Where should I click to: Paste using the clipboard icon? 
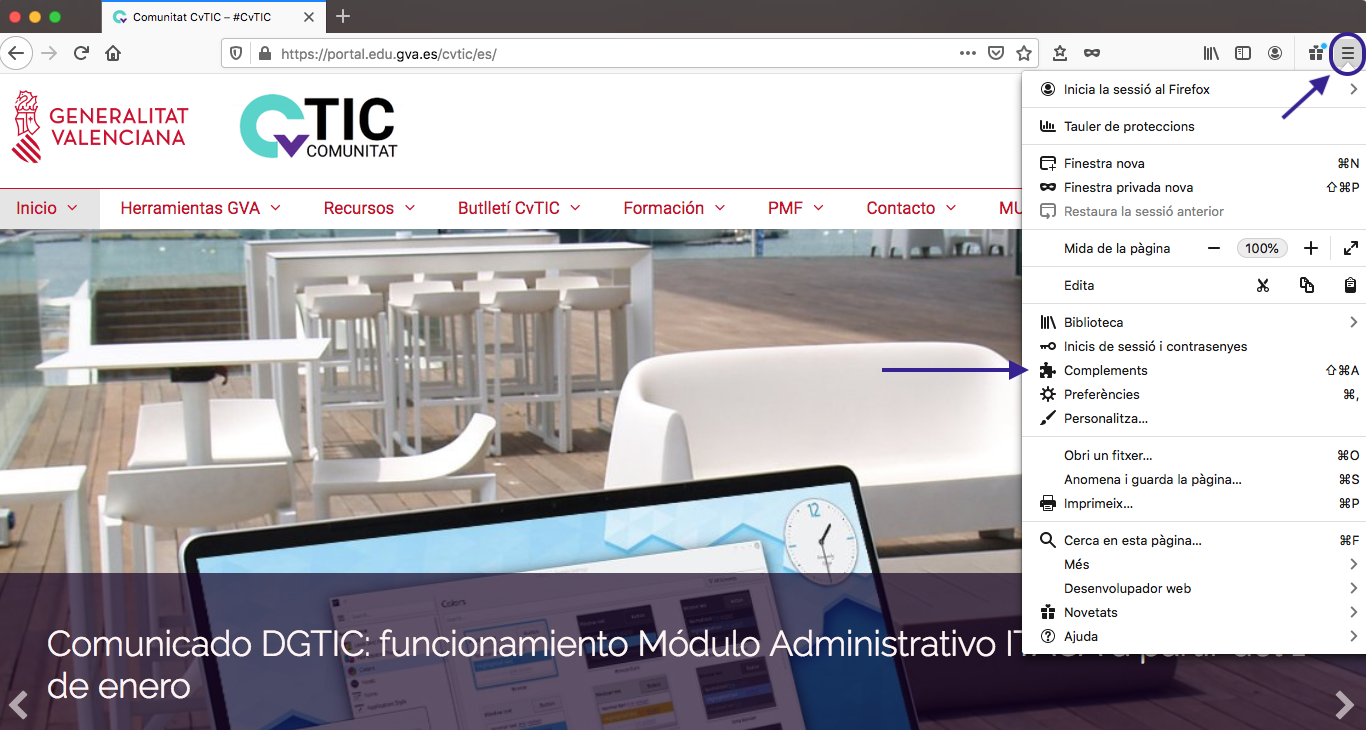(1350, 285)
